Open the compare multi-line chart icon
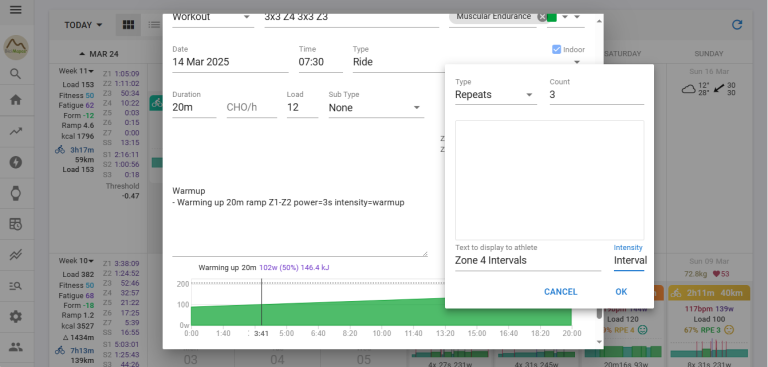Viewport: 768px width, 367px height. [x=16, y=255]
